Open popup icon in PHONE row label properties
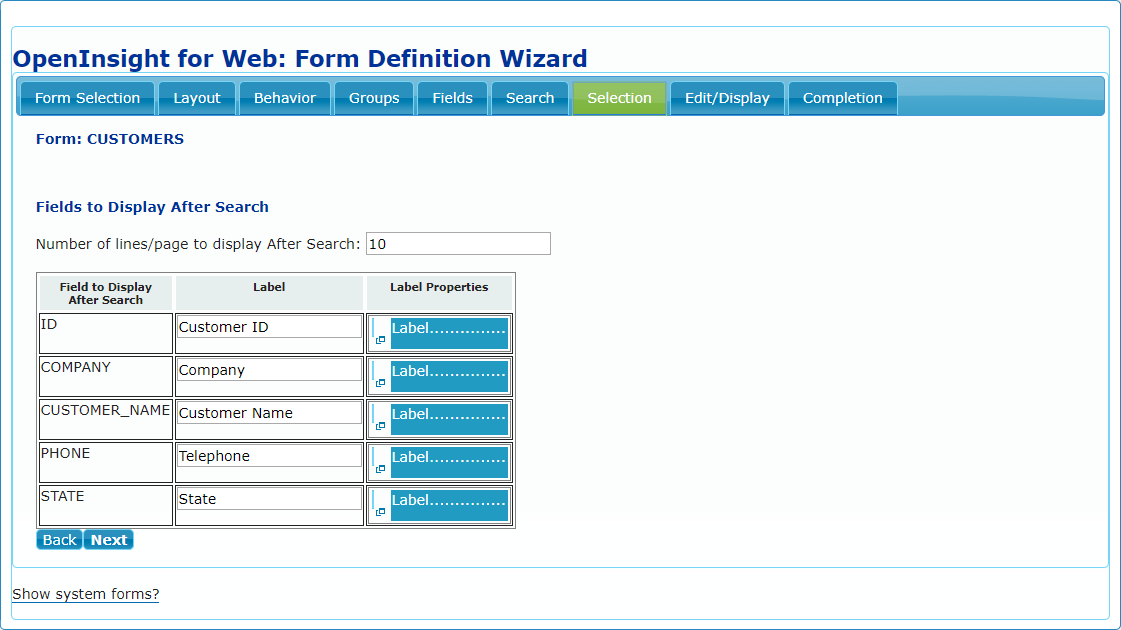This screenshot has width=1121, height=630. (x=380, y=469)
